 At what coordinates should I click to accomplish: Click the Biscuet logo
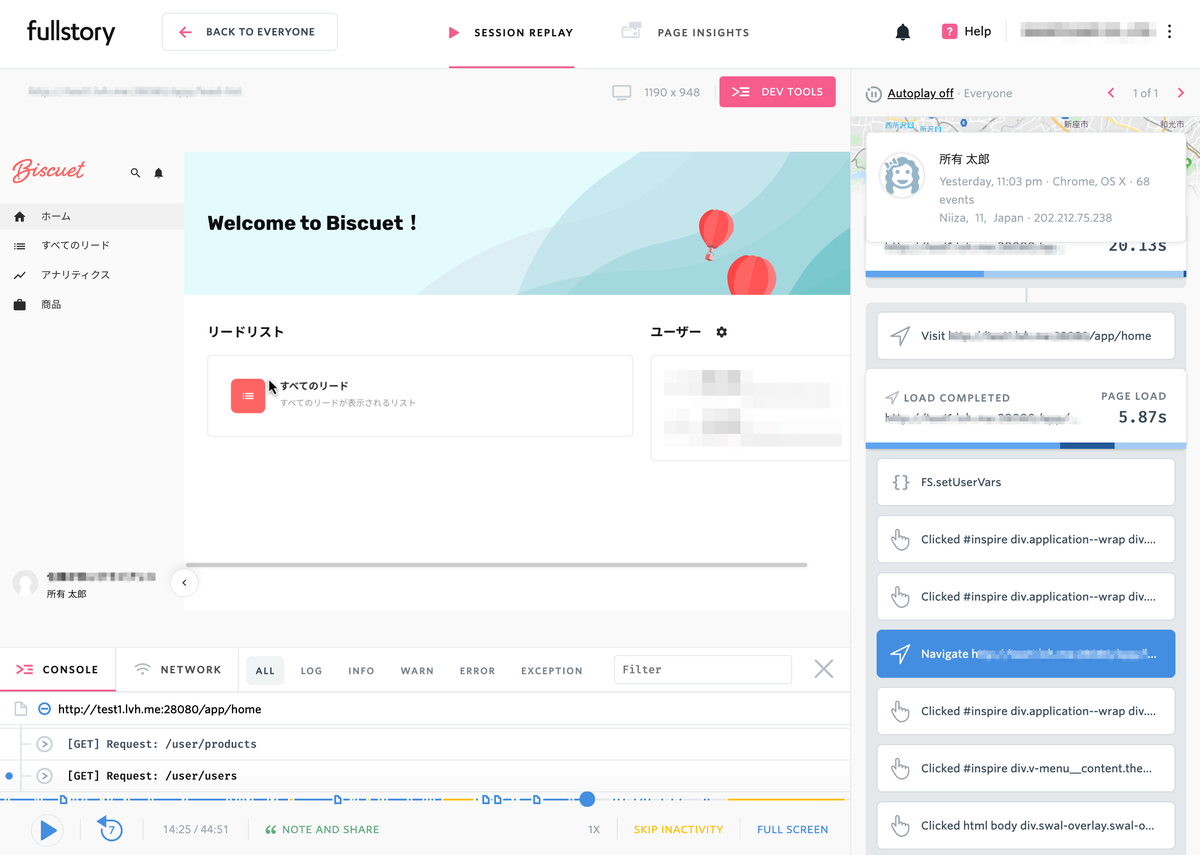(x=49, y=171)
